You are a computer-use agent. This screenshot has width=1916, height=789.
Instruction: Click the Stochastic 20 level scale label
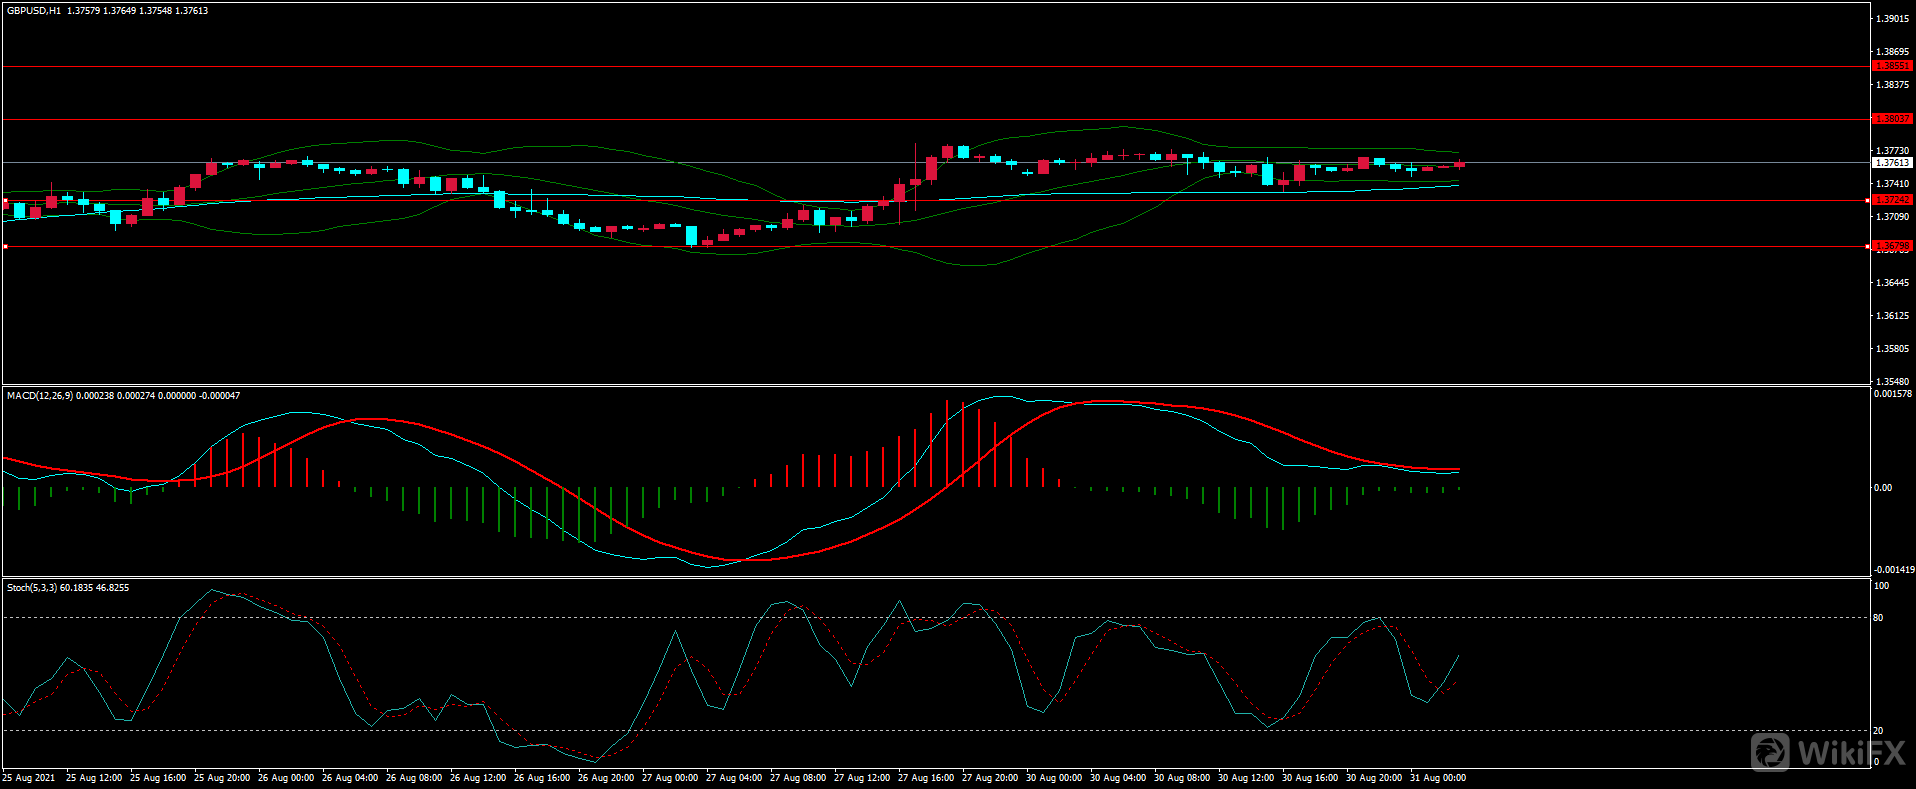1878,731
